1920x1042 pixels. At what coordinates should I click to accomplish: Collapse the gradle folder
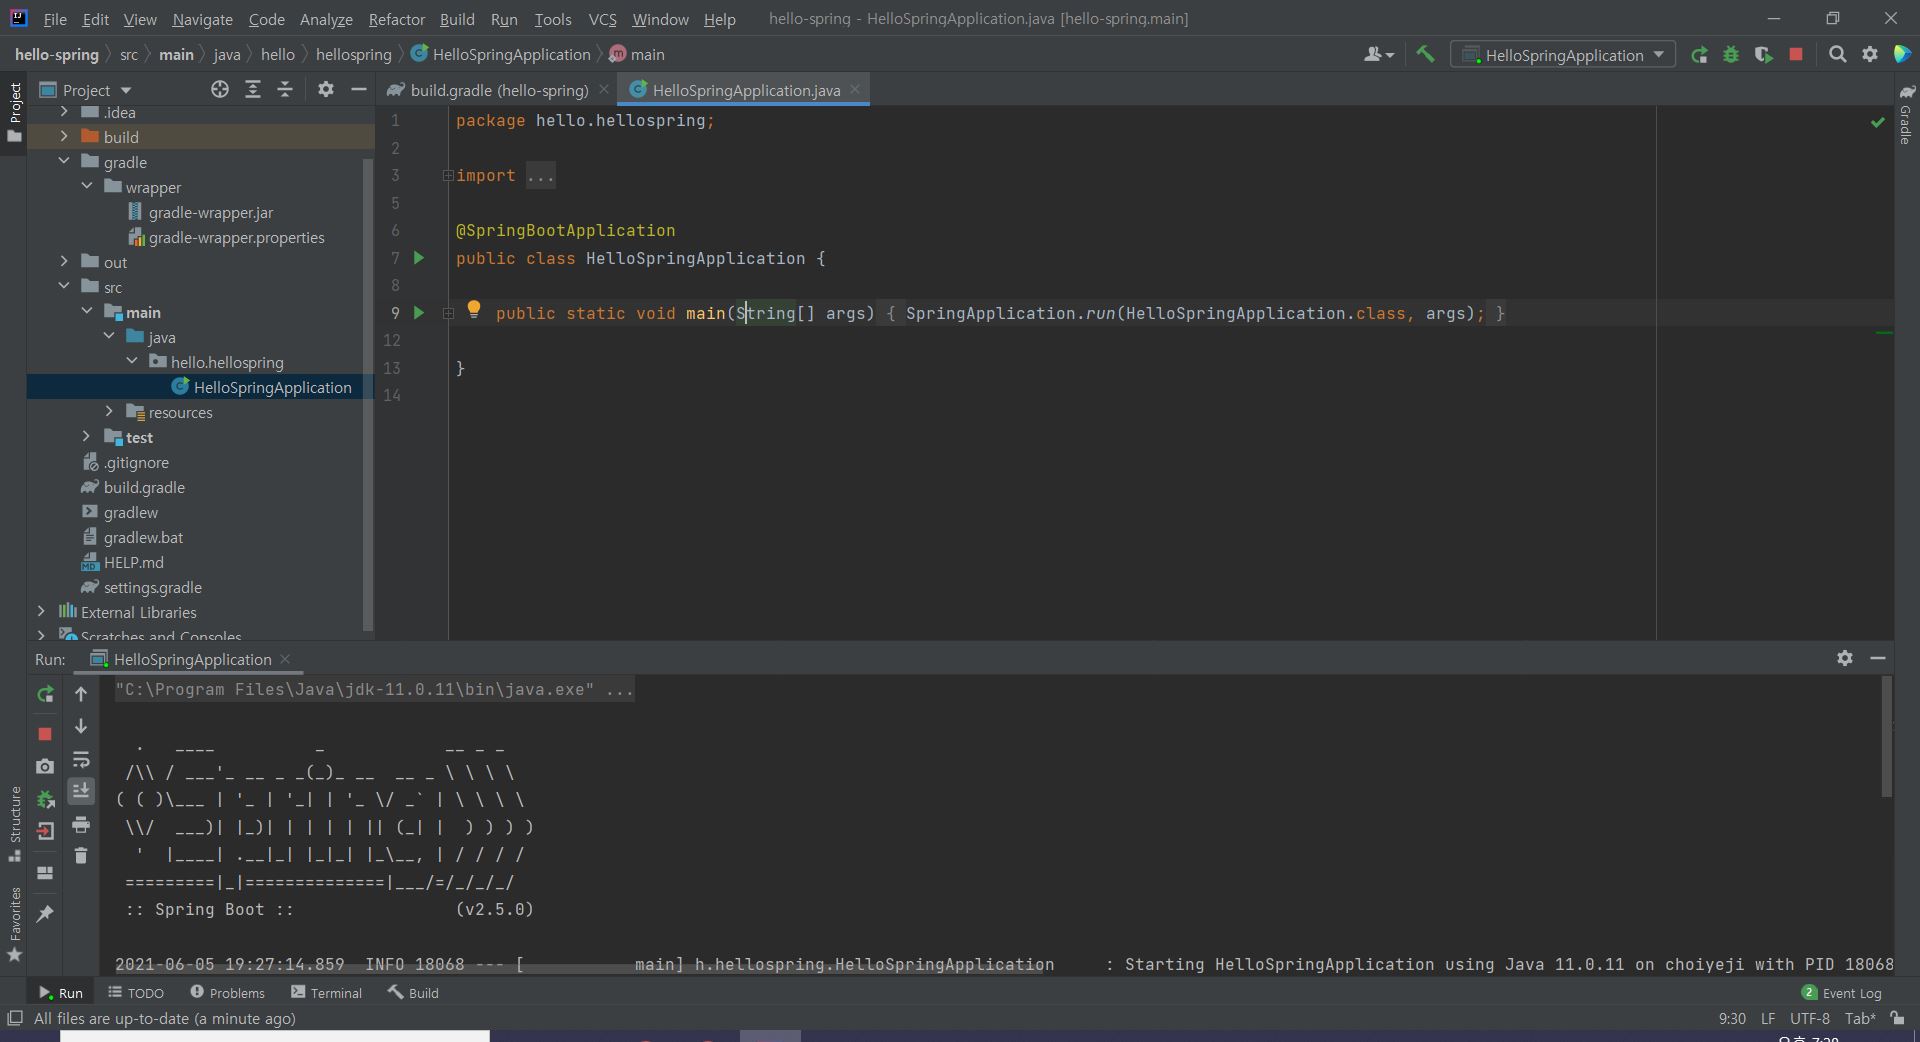point(64,161)
